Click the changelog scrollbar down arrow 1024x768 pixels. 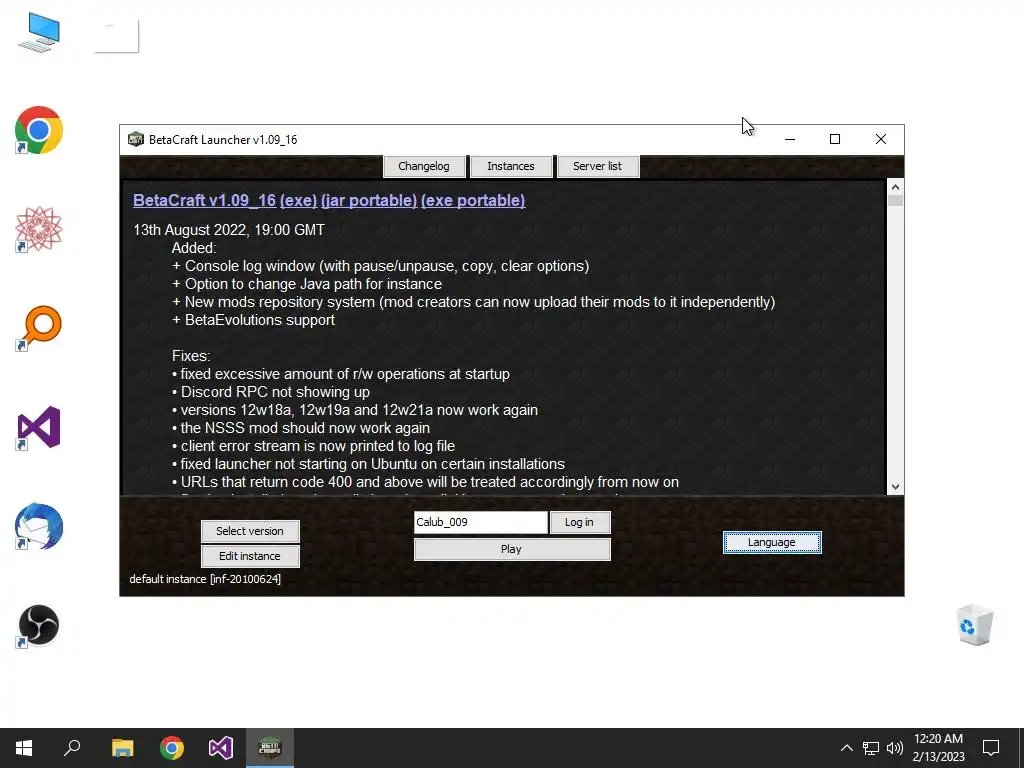[895, 487]
